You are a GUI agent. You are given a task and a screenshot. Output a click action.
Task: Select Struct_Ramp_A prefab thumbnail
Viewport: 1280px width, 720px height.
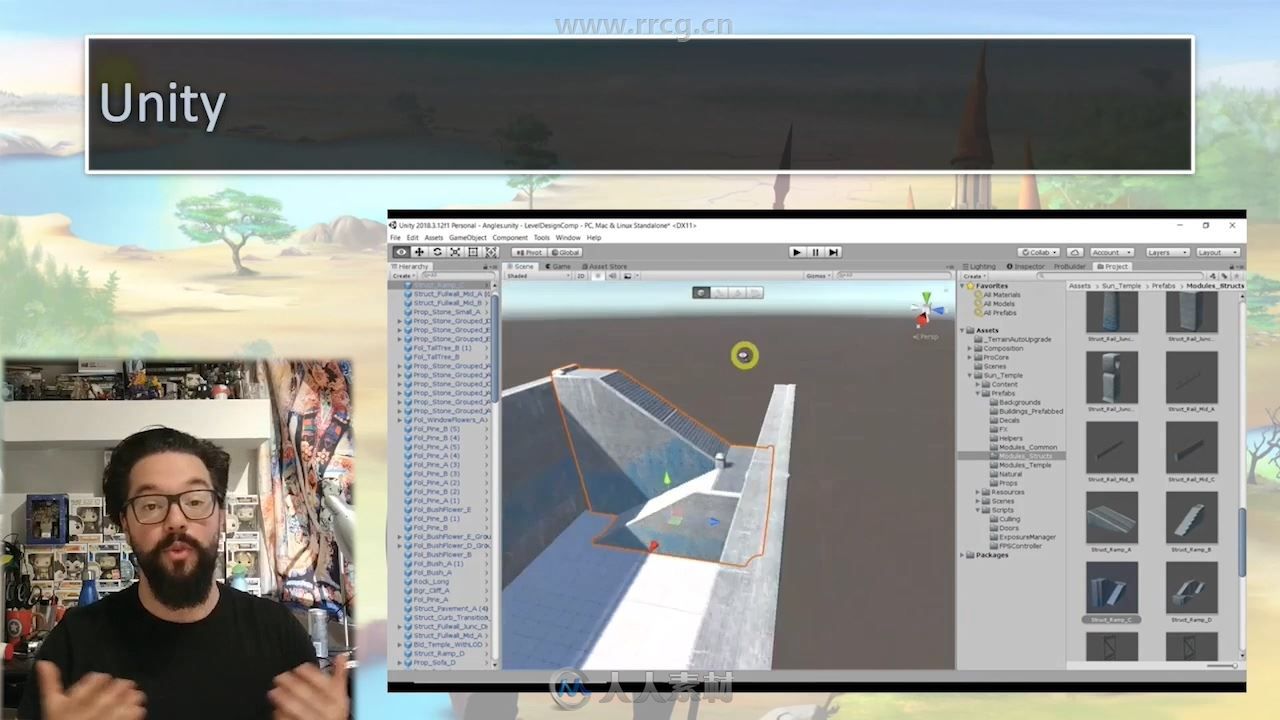(x=1111, y=518)
